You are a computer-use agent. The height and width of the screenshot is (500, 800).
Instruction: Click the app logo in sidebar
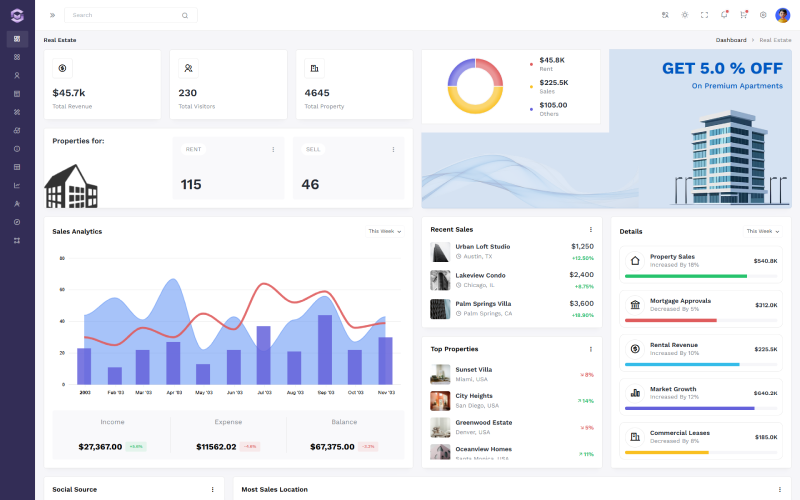tap(17, 15)
